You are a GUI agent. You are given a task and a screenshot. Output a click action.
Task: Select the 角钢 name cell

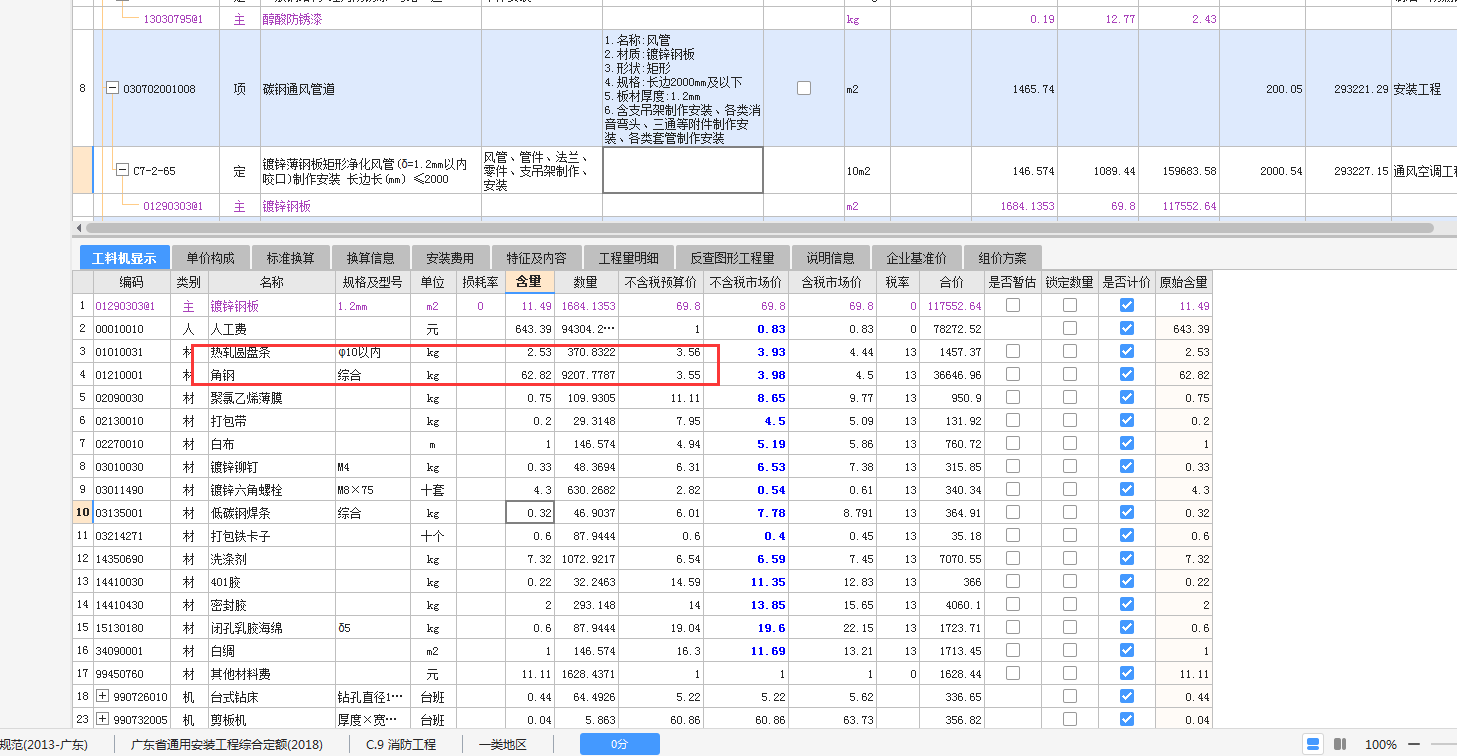pos(271,375)
